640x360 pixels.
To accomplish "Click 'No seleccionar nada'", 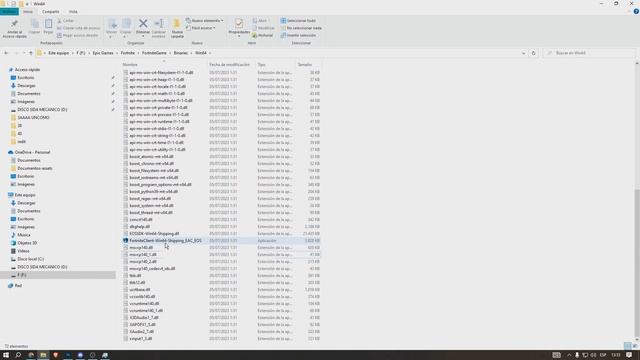I will click(301, 28).
